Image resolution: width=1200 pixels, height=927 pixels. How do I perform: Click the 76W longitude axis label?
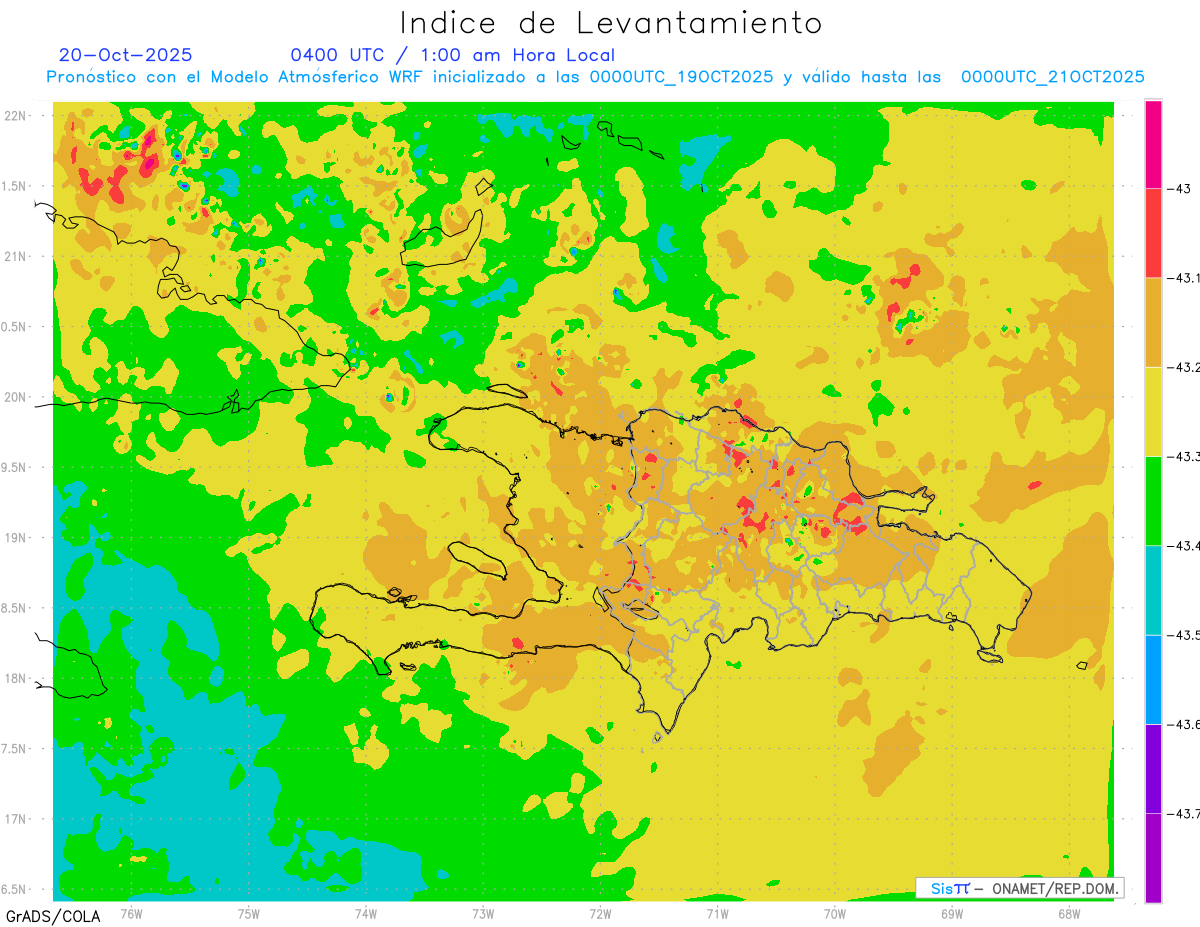point(131,913)
